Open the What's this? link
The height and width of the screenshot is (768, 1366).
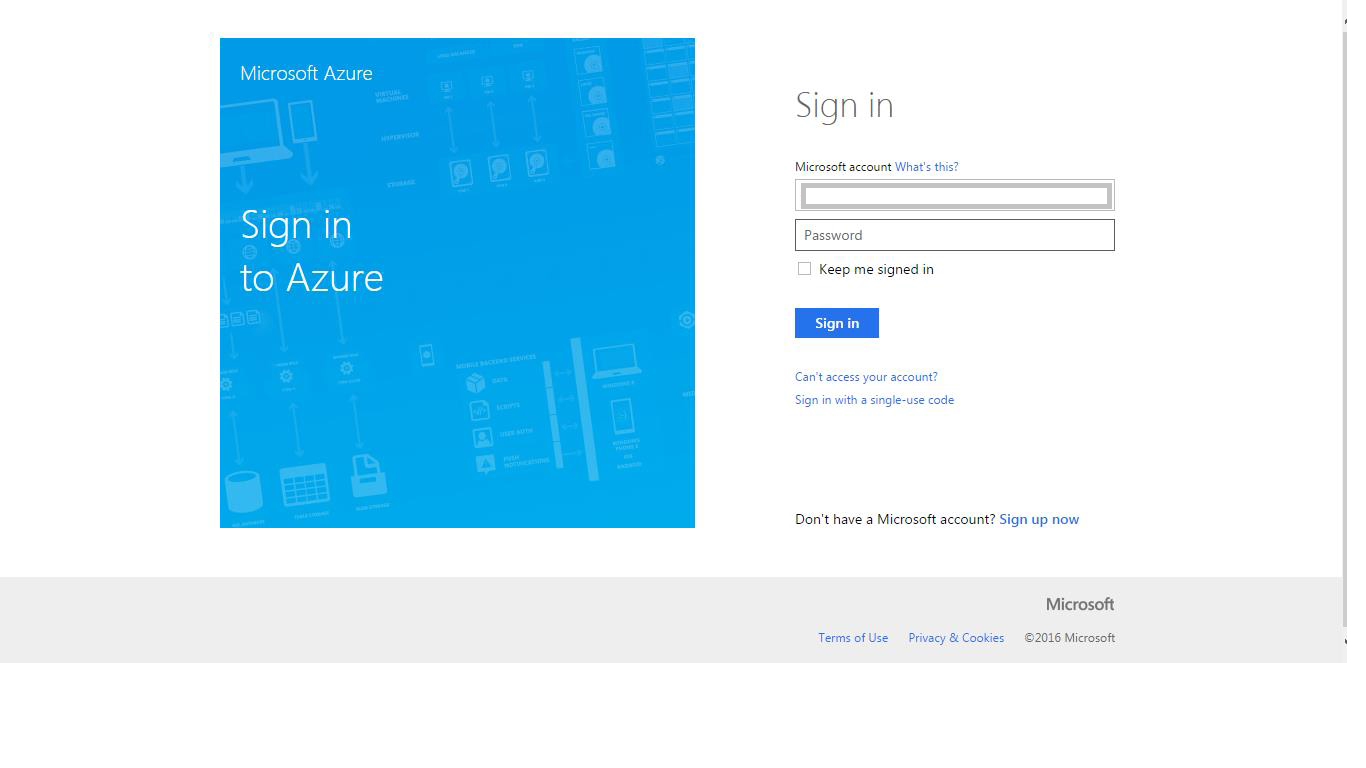pos(926,167)
